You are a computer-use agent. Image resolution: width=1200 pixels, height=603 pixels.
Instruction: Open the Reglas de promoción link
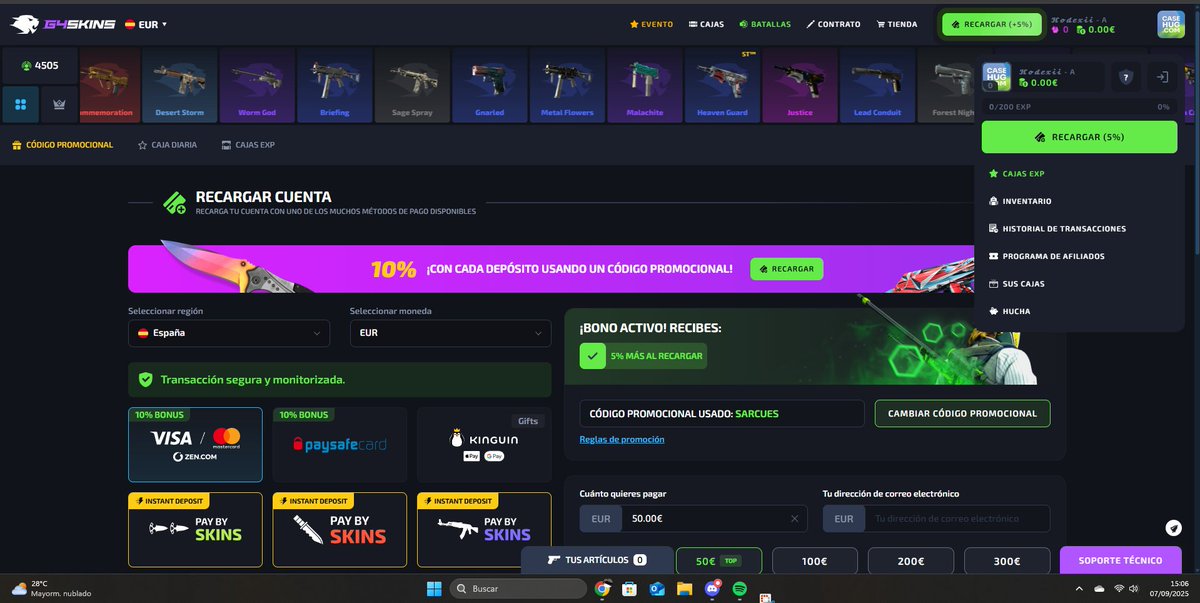click(621, 439)
